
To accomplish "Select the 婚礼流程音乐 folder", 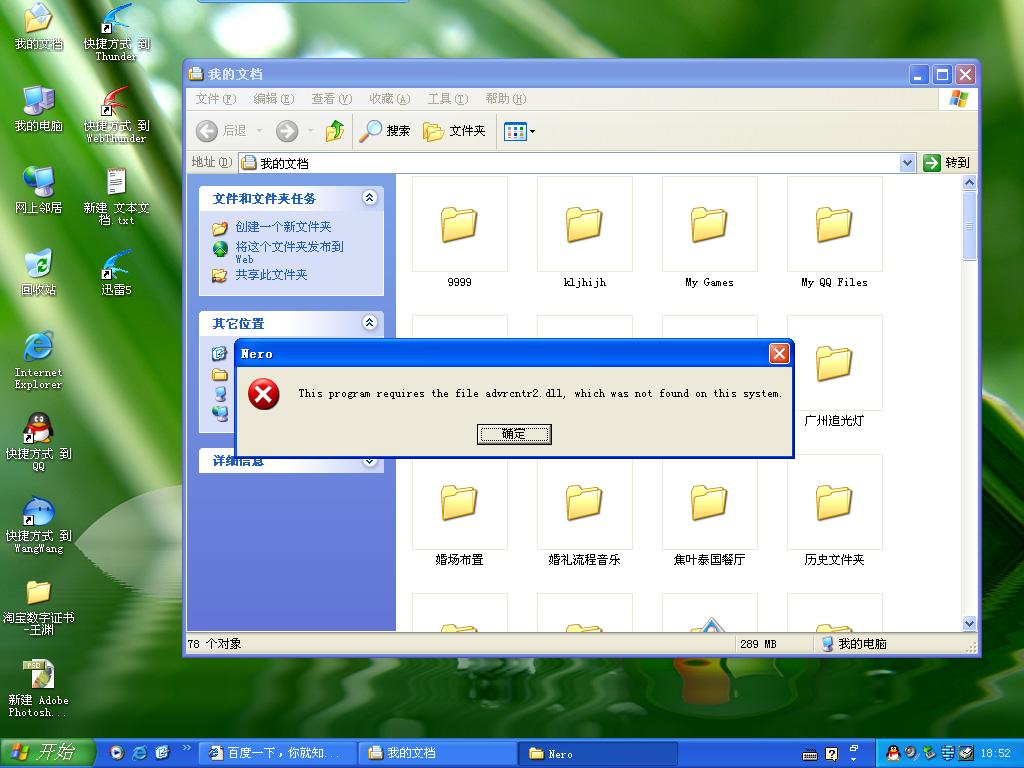I will pyautogui.click(x=584, y=511).
